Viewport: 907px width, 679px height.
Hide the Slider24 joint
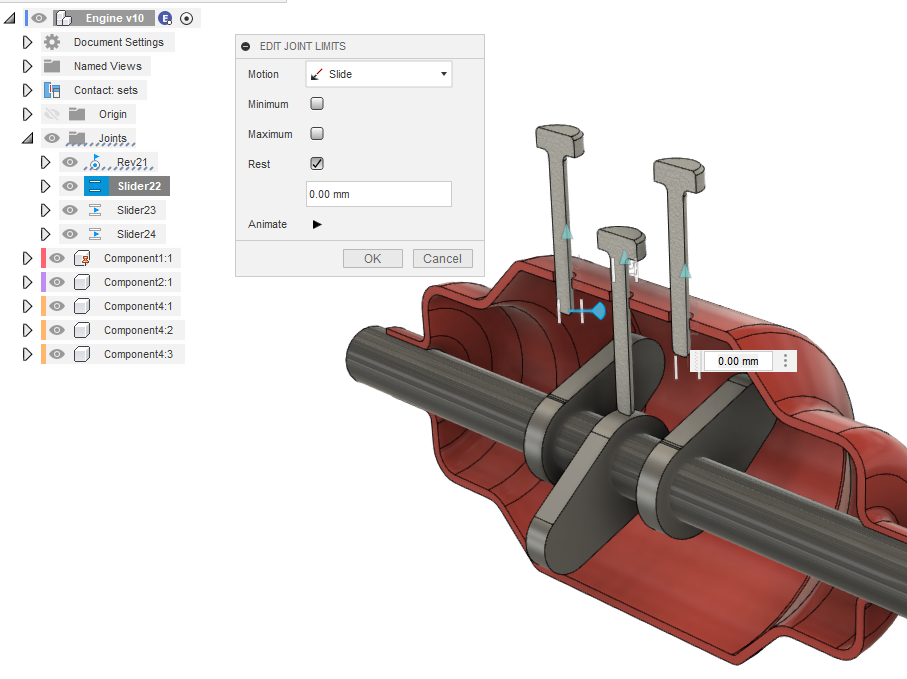point(70,234)
